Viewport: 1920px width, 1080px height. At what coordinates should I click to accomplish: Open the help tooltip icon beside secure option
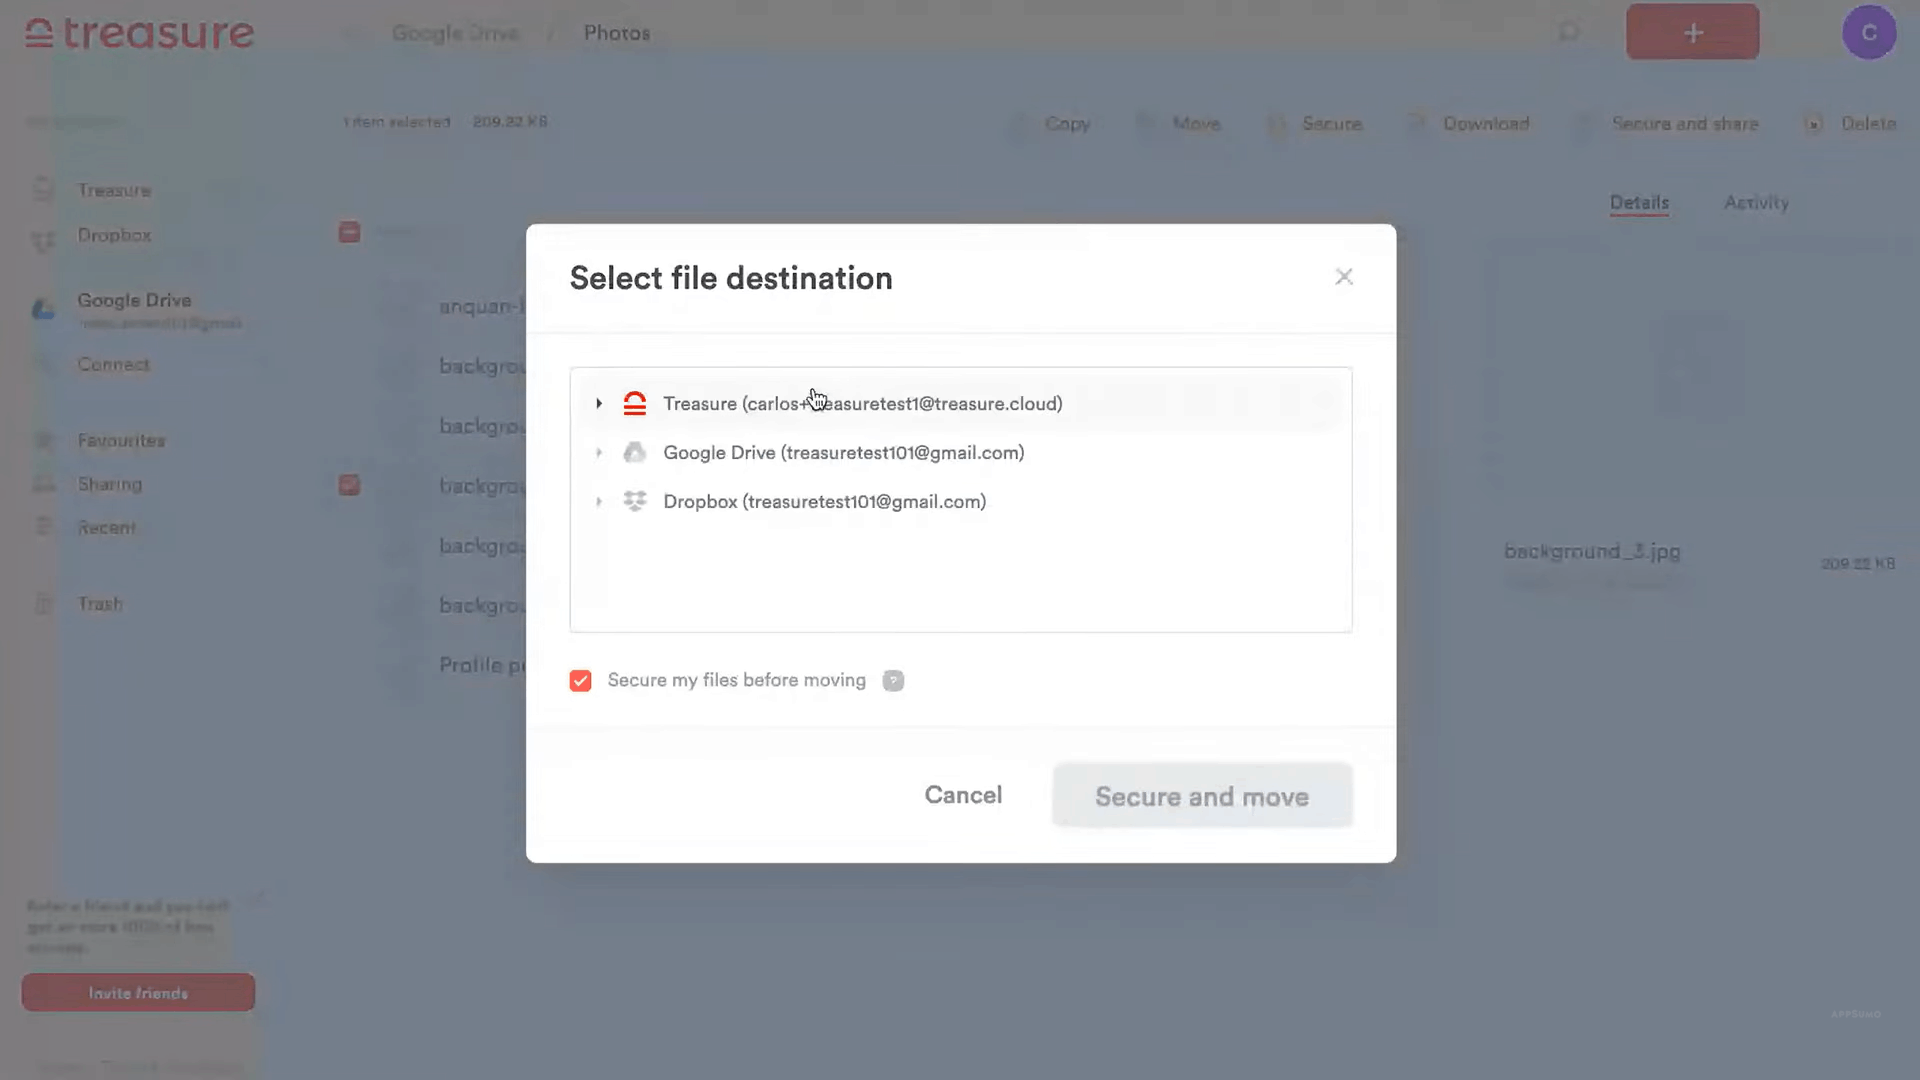(x=893, y=681)
